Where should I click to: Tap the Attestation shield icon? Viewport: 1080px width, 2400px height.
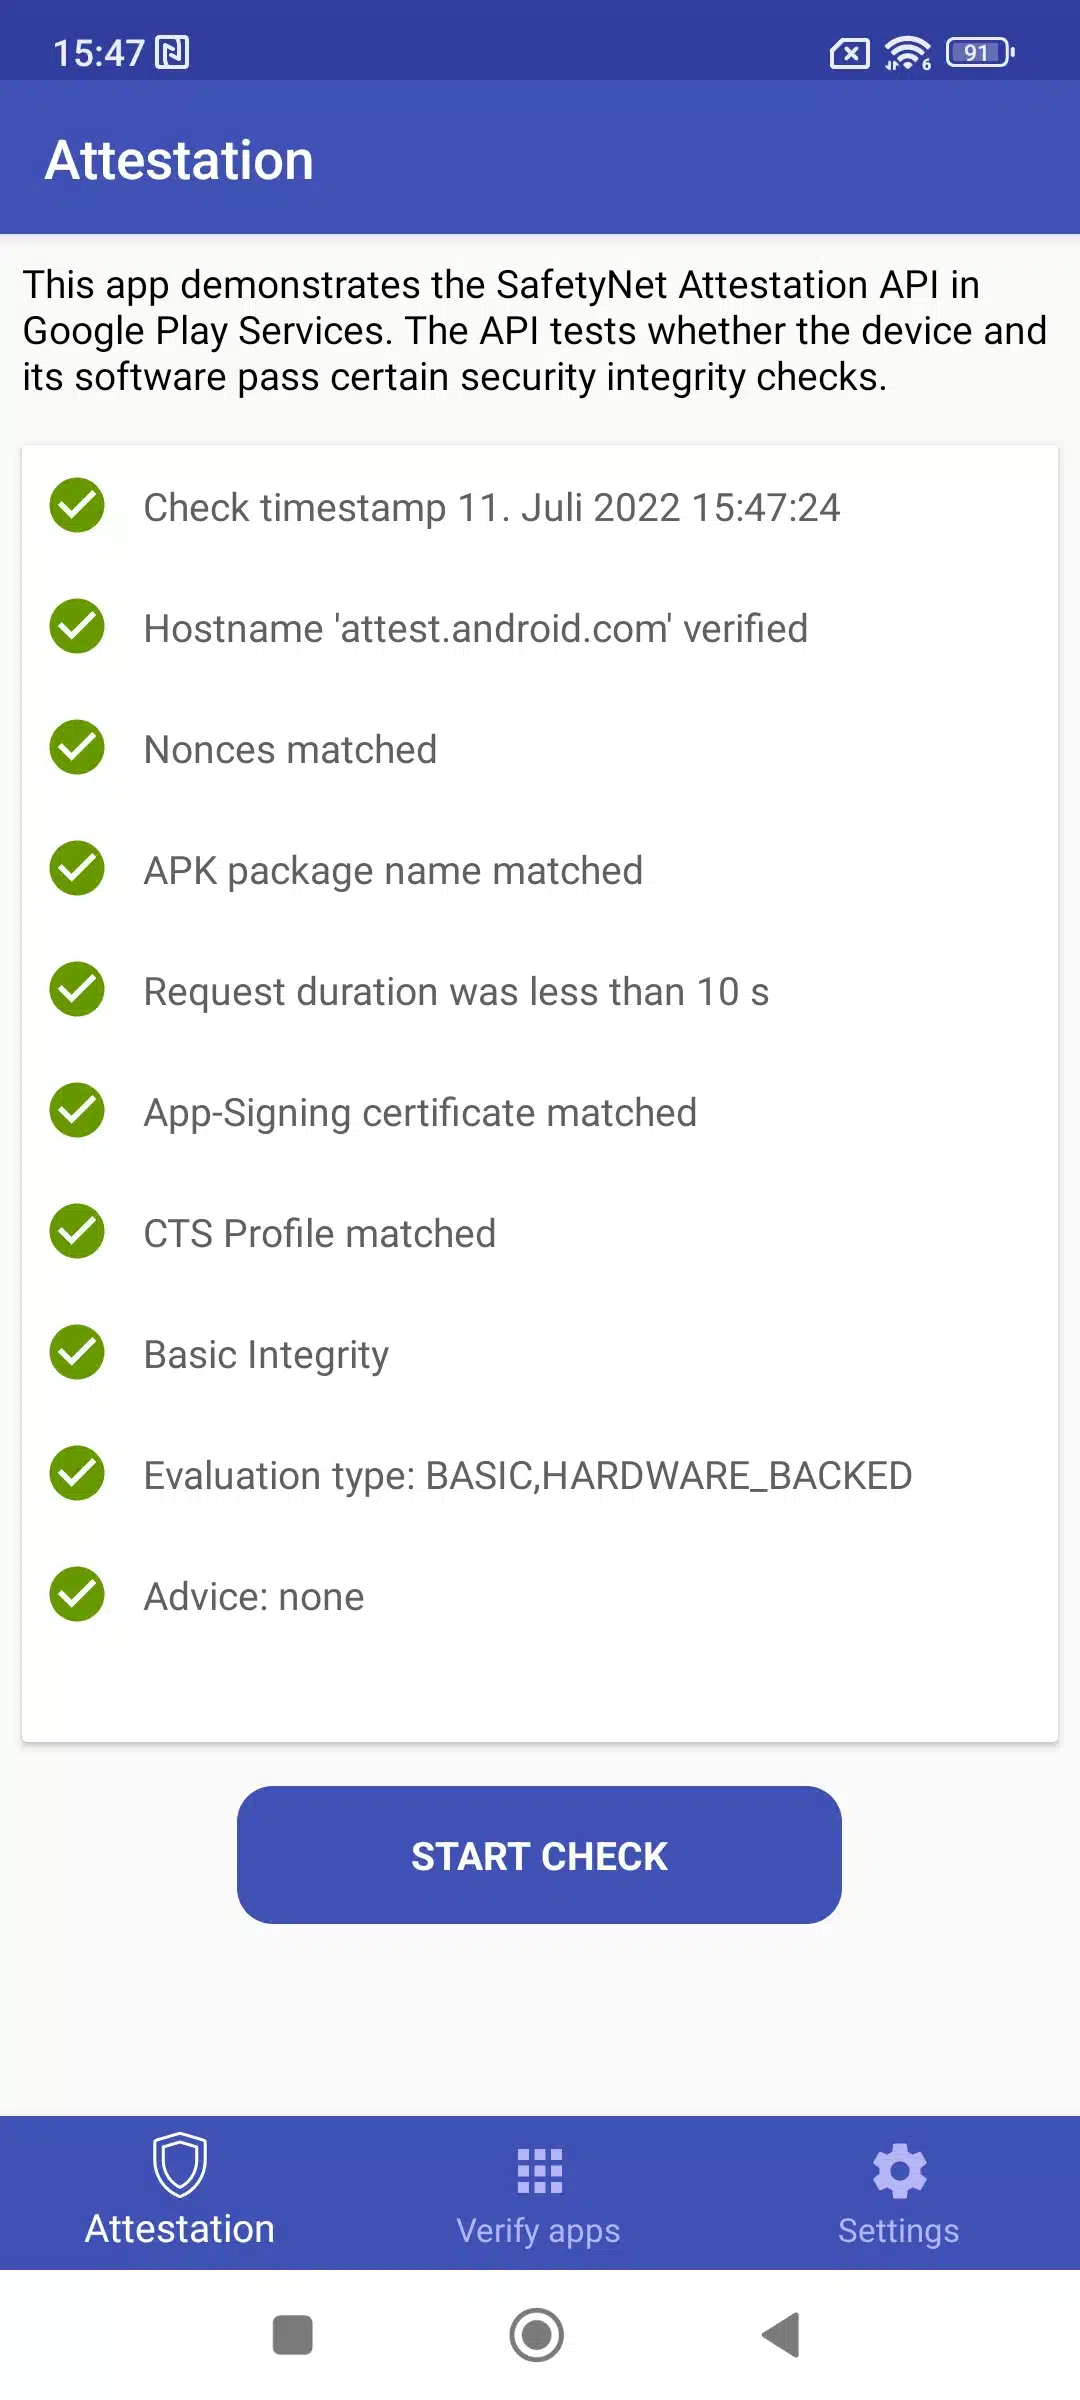180,2164
